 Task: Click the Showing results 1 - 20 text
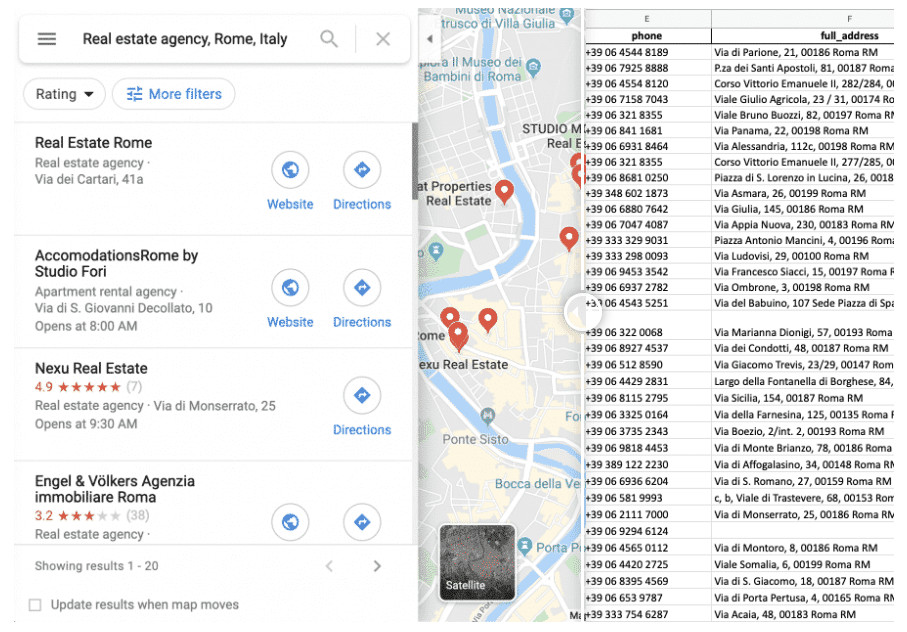click(97, 566)
